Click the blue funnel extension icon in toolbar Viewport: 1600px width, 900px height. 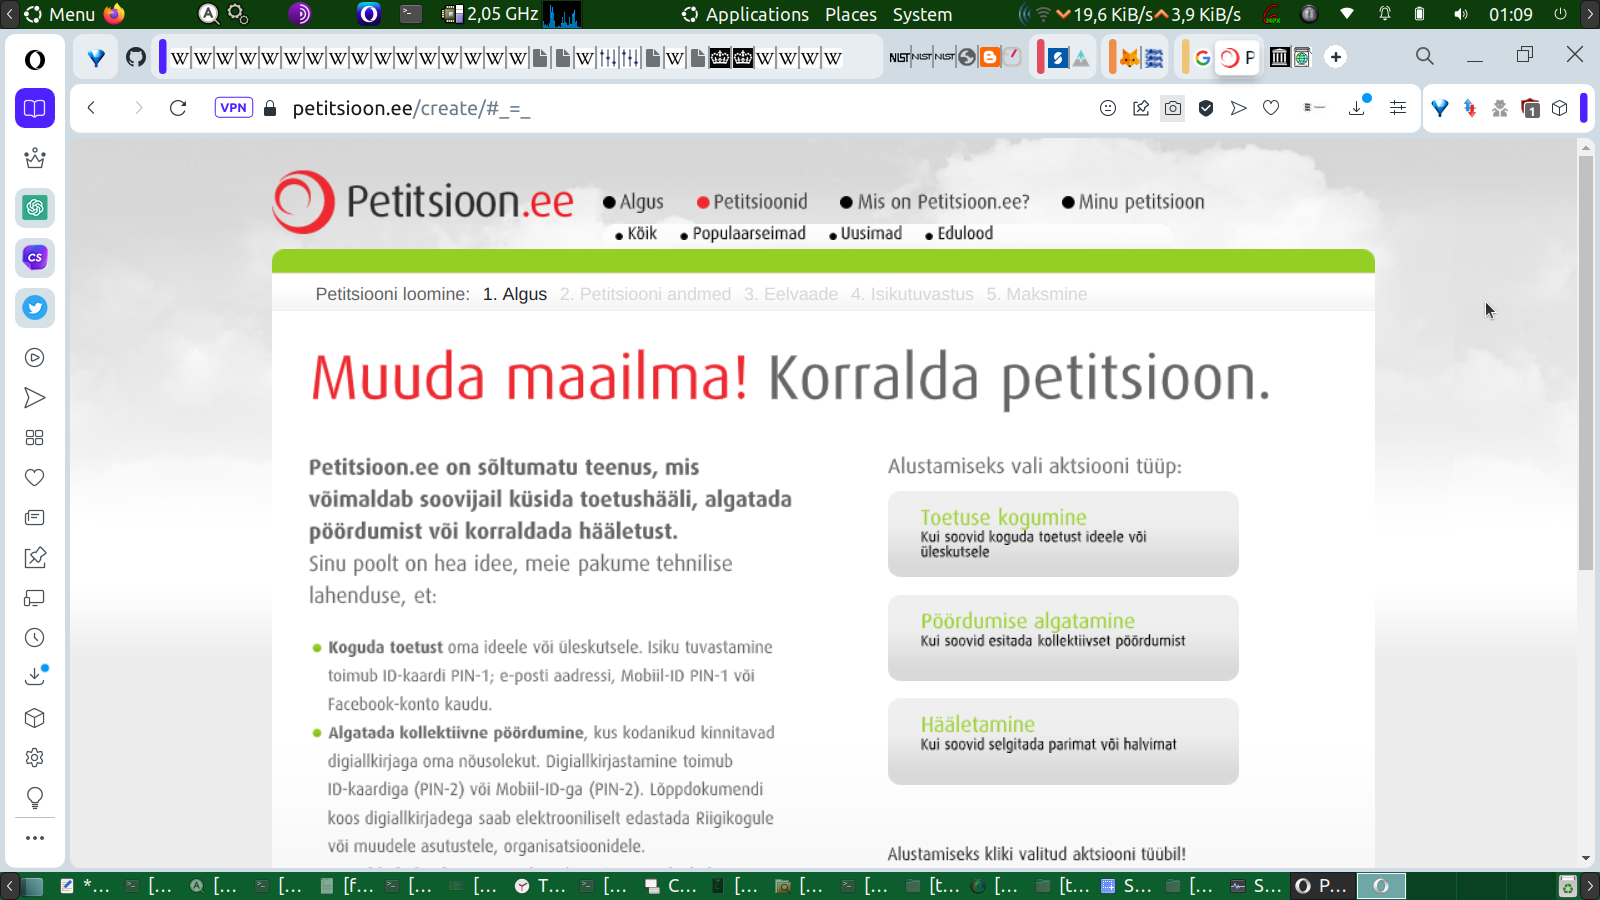pos(1440,108)
